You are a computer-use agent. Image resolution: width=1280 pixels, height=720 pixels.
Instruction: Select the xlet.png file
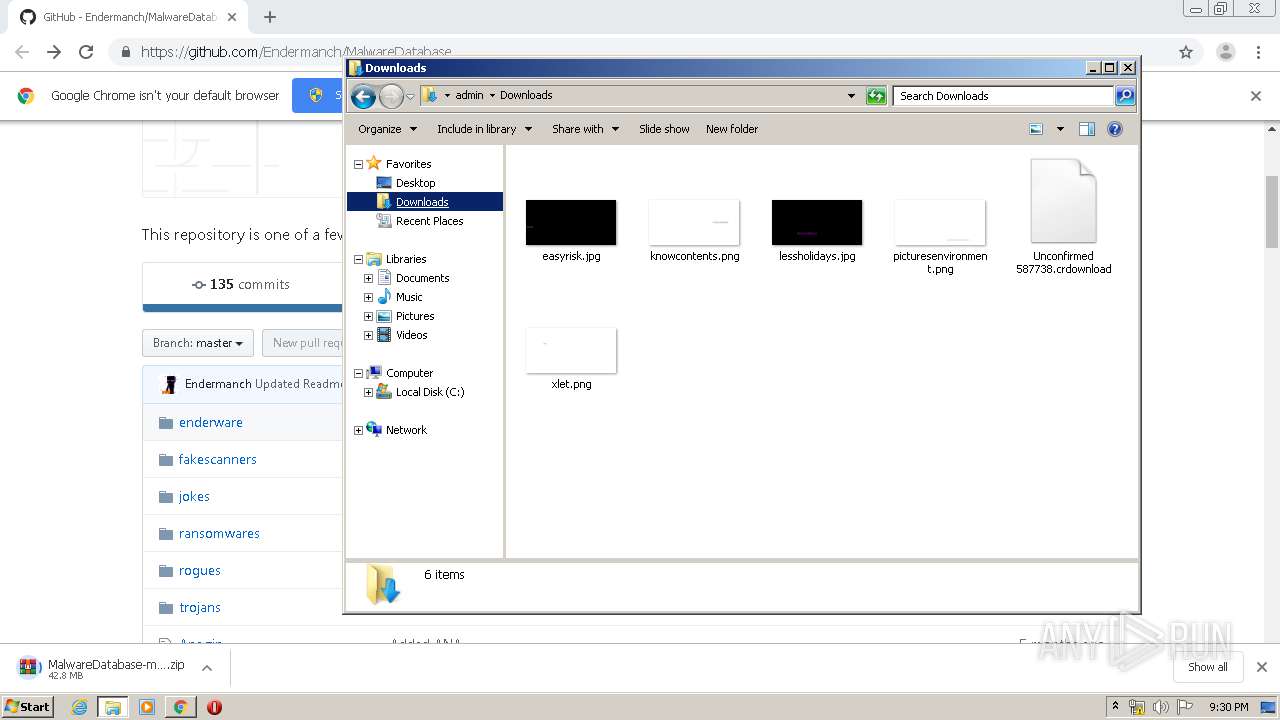point(571,358)
